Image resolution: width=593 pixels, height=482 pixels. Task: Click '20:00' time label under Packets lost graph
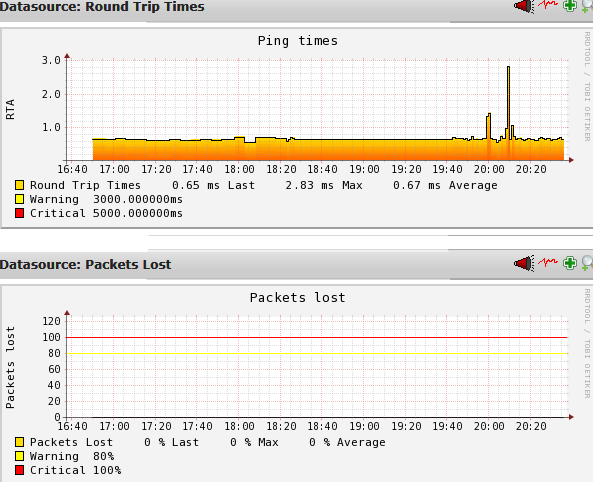pyautogui.click(x=489, y=426)
